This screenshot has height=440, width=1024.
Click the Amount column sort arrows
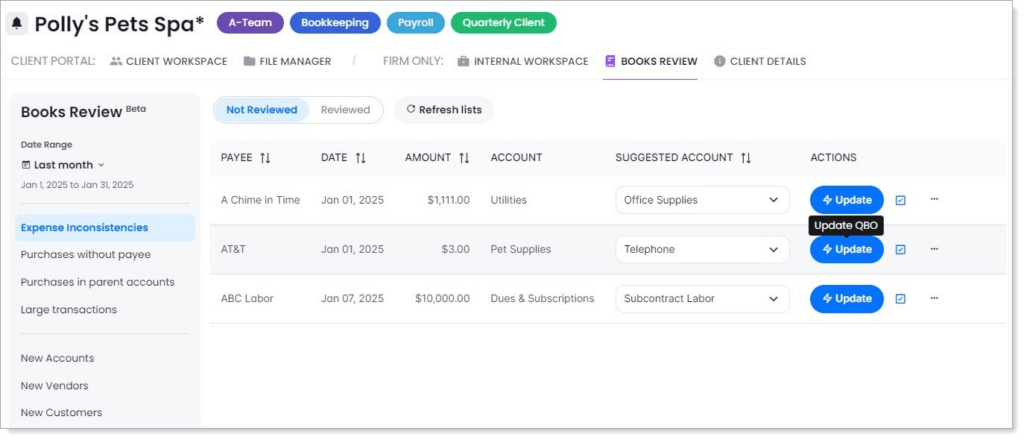(464, 158)
